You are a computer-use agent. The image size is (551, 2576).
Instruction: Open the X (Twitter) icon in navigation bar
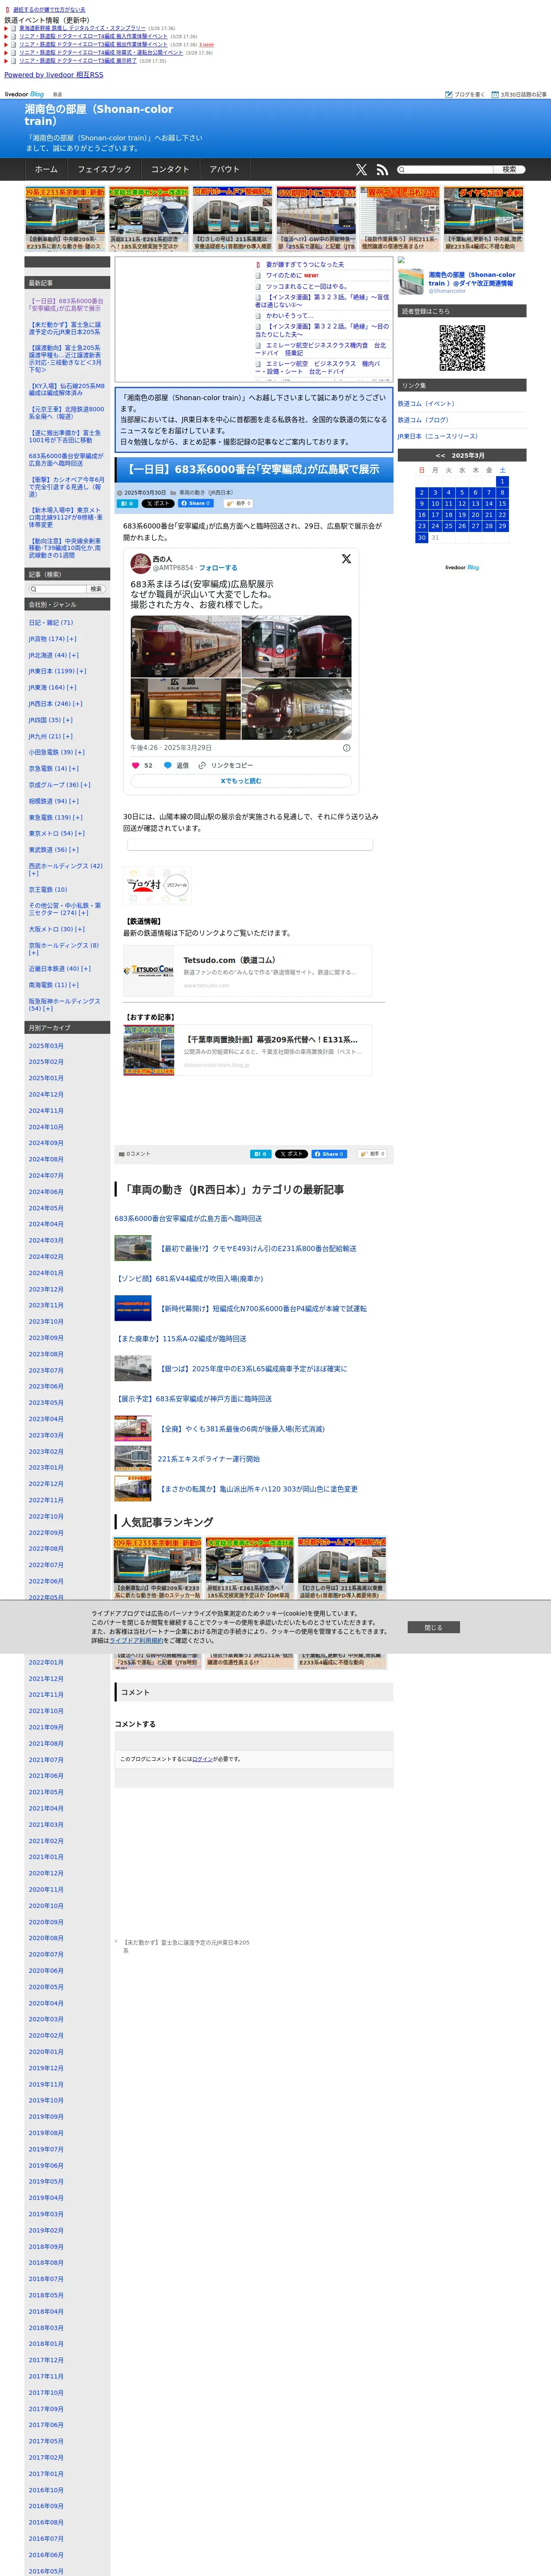pyautogui.click(x=361, y=170)
